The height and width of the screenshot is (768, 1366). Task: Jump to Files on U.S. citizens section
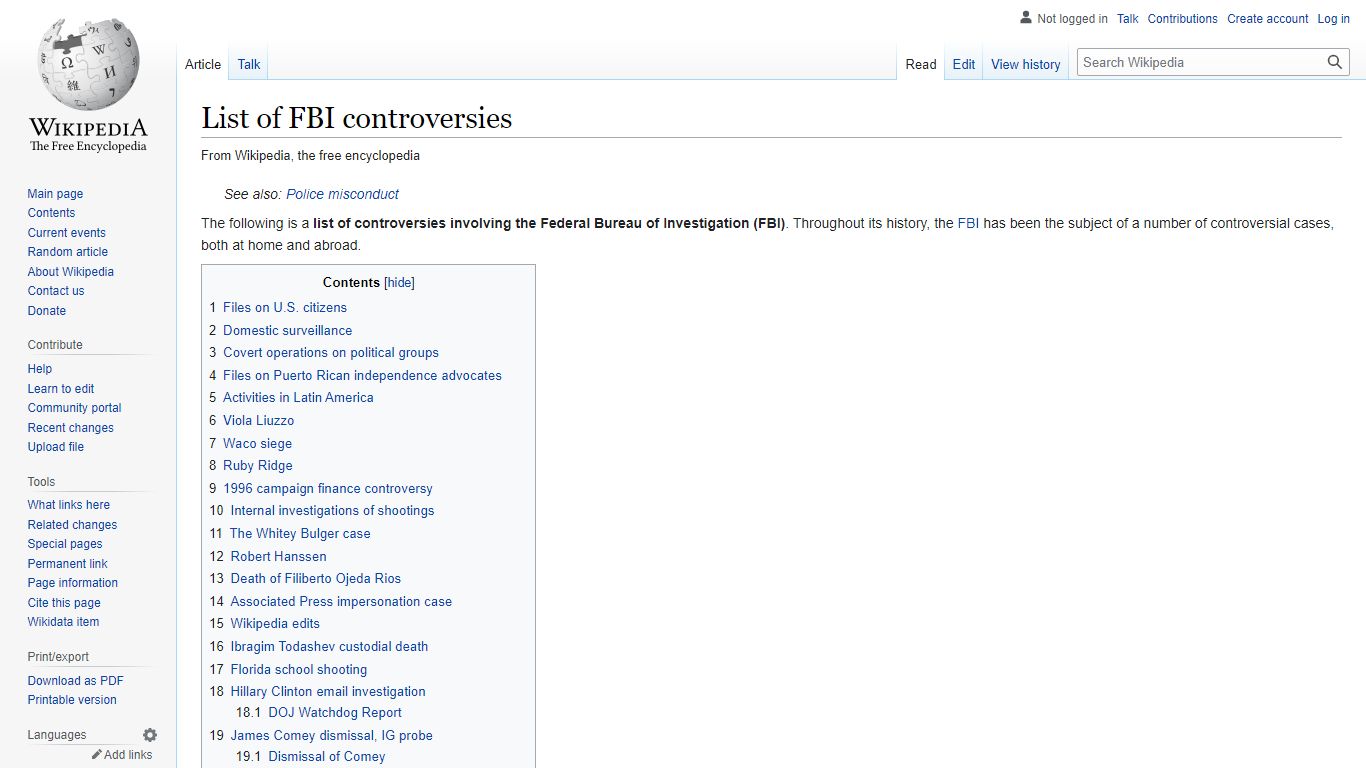pos(285,307)
